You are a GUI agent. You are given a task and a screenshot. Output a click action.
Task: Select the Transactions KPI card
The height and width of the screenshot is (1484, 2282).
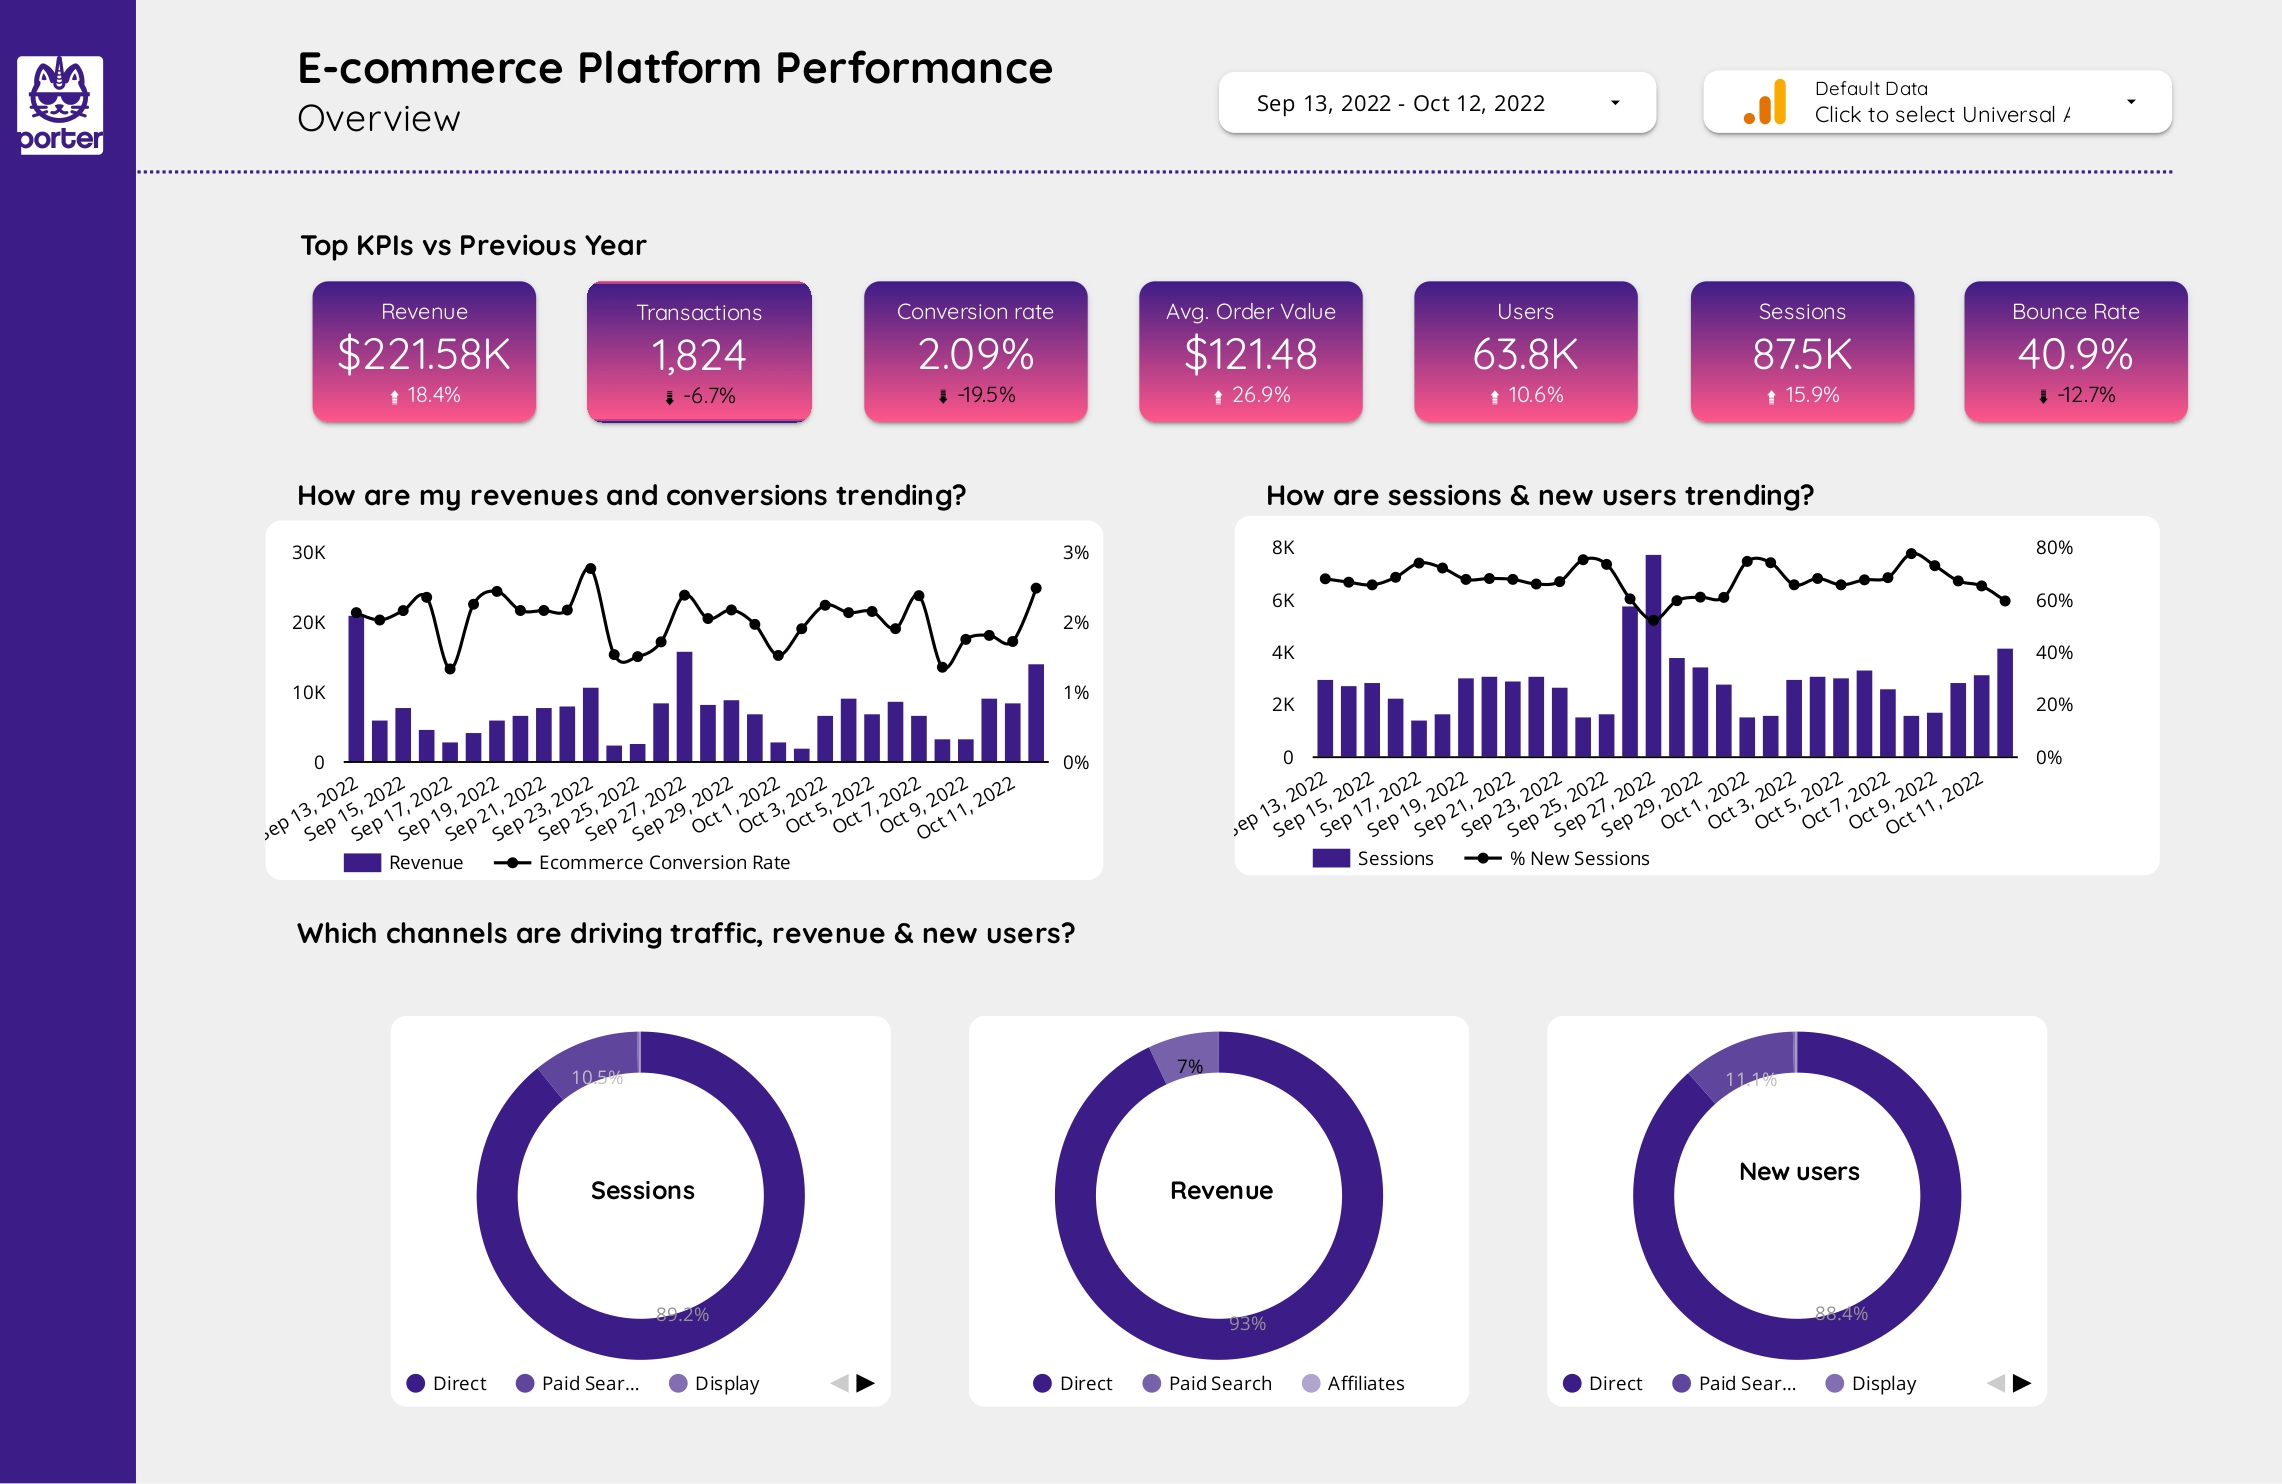[x=699, y=352]
